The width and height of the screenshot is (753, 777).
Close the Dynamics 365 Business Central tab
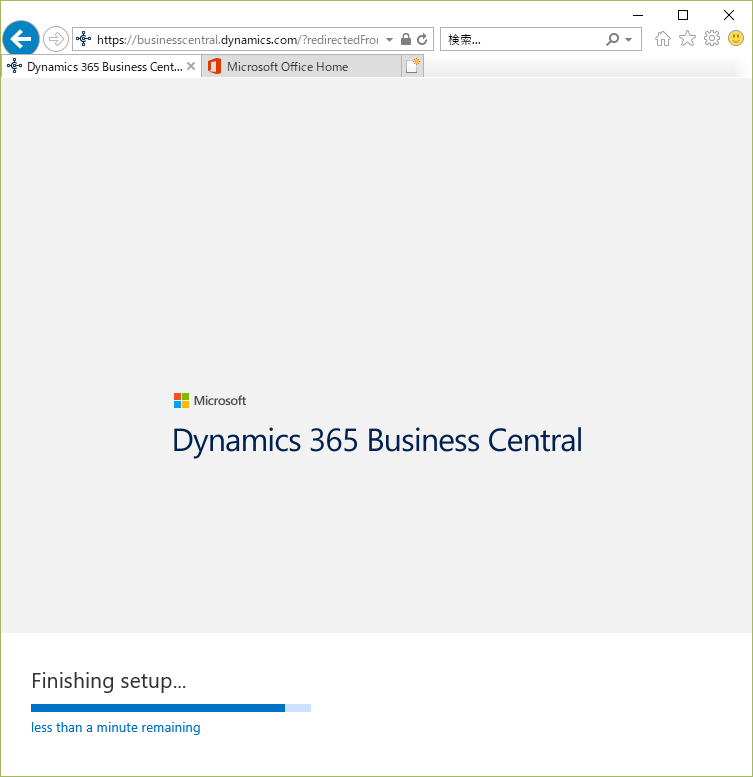(x=191, y=66)
